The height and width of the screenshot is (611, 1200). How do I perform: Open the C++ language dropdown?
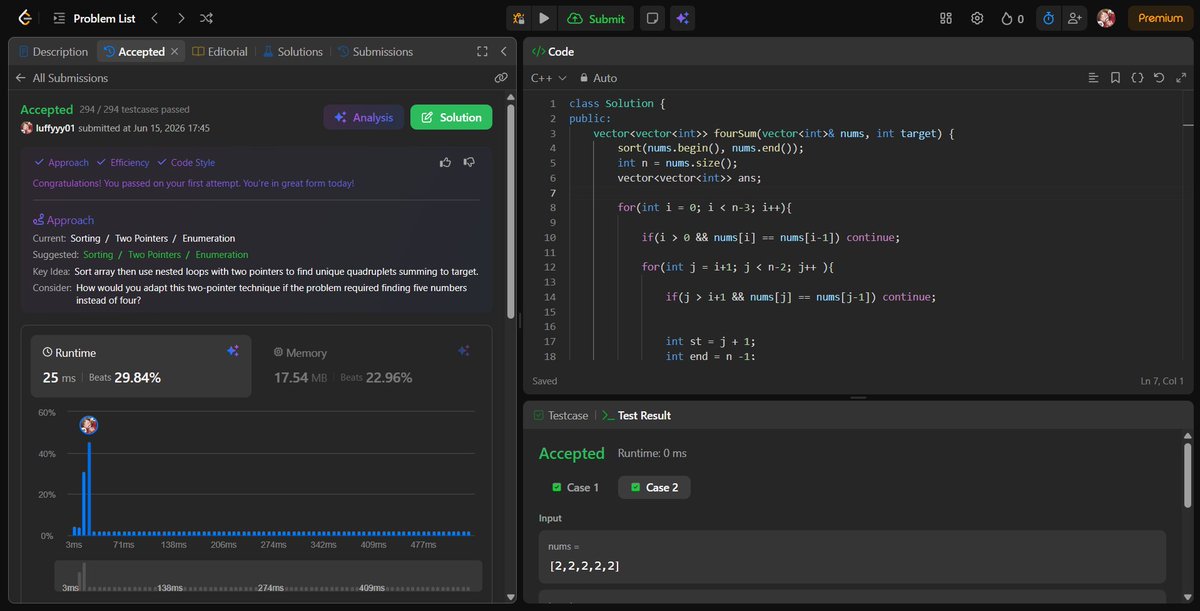tap(548, 78)
